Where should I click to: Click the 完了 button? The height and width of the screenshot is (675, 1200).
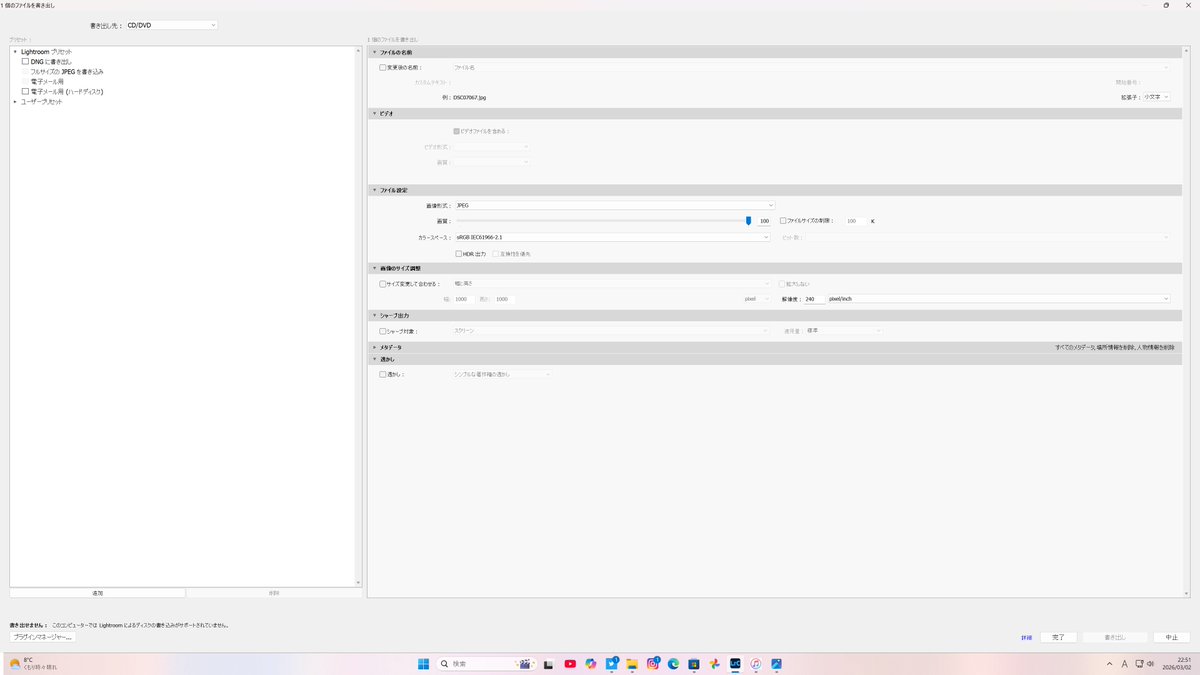[1059, 637]
